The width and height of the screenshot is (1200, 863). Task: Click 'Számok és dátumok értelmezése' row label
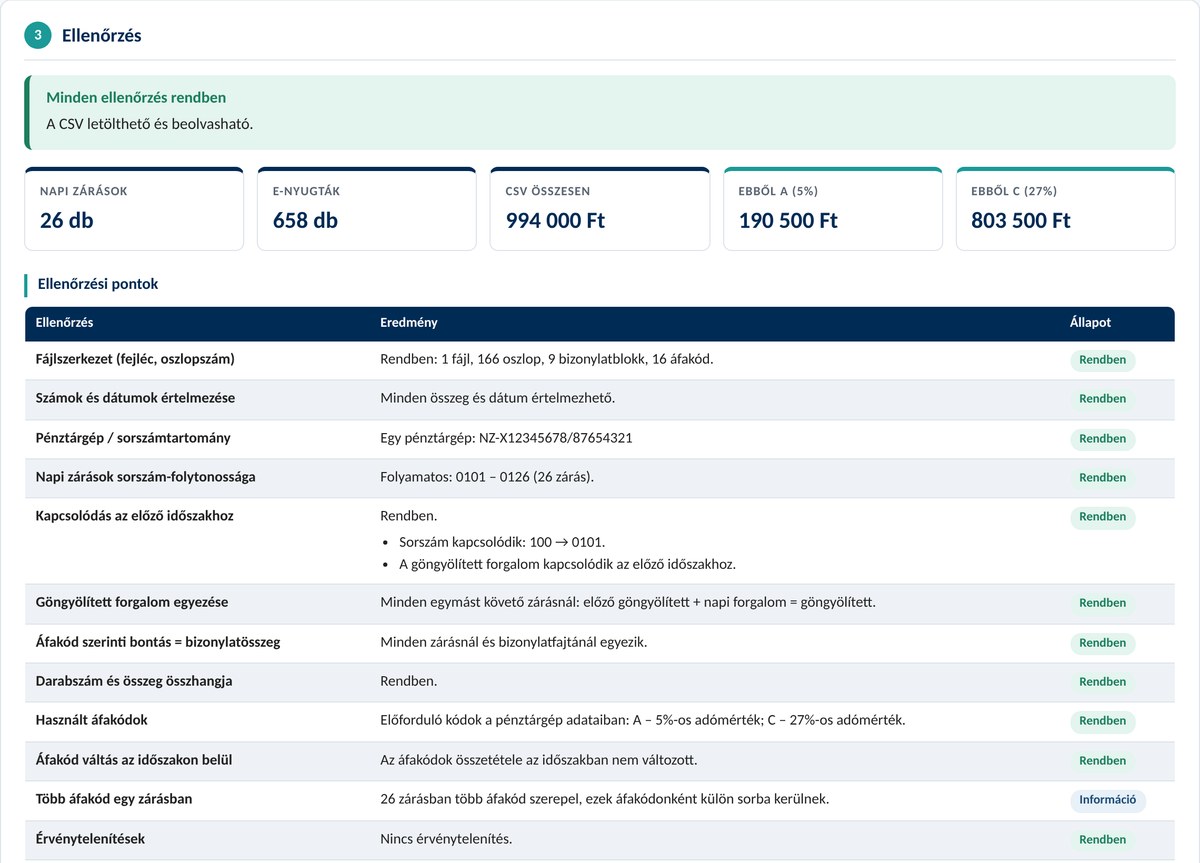coord(135,398)
